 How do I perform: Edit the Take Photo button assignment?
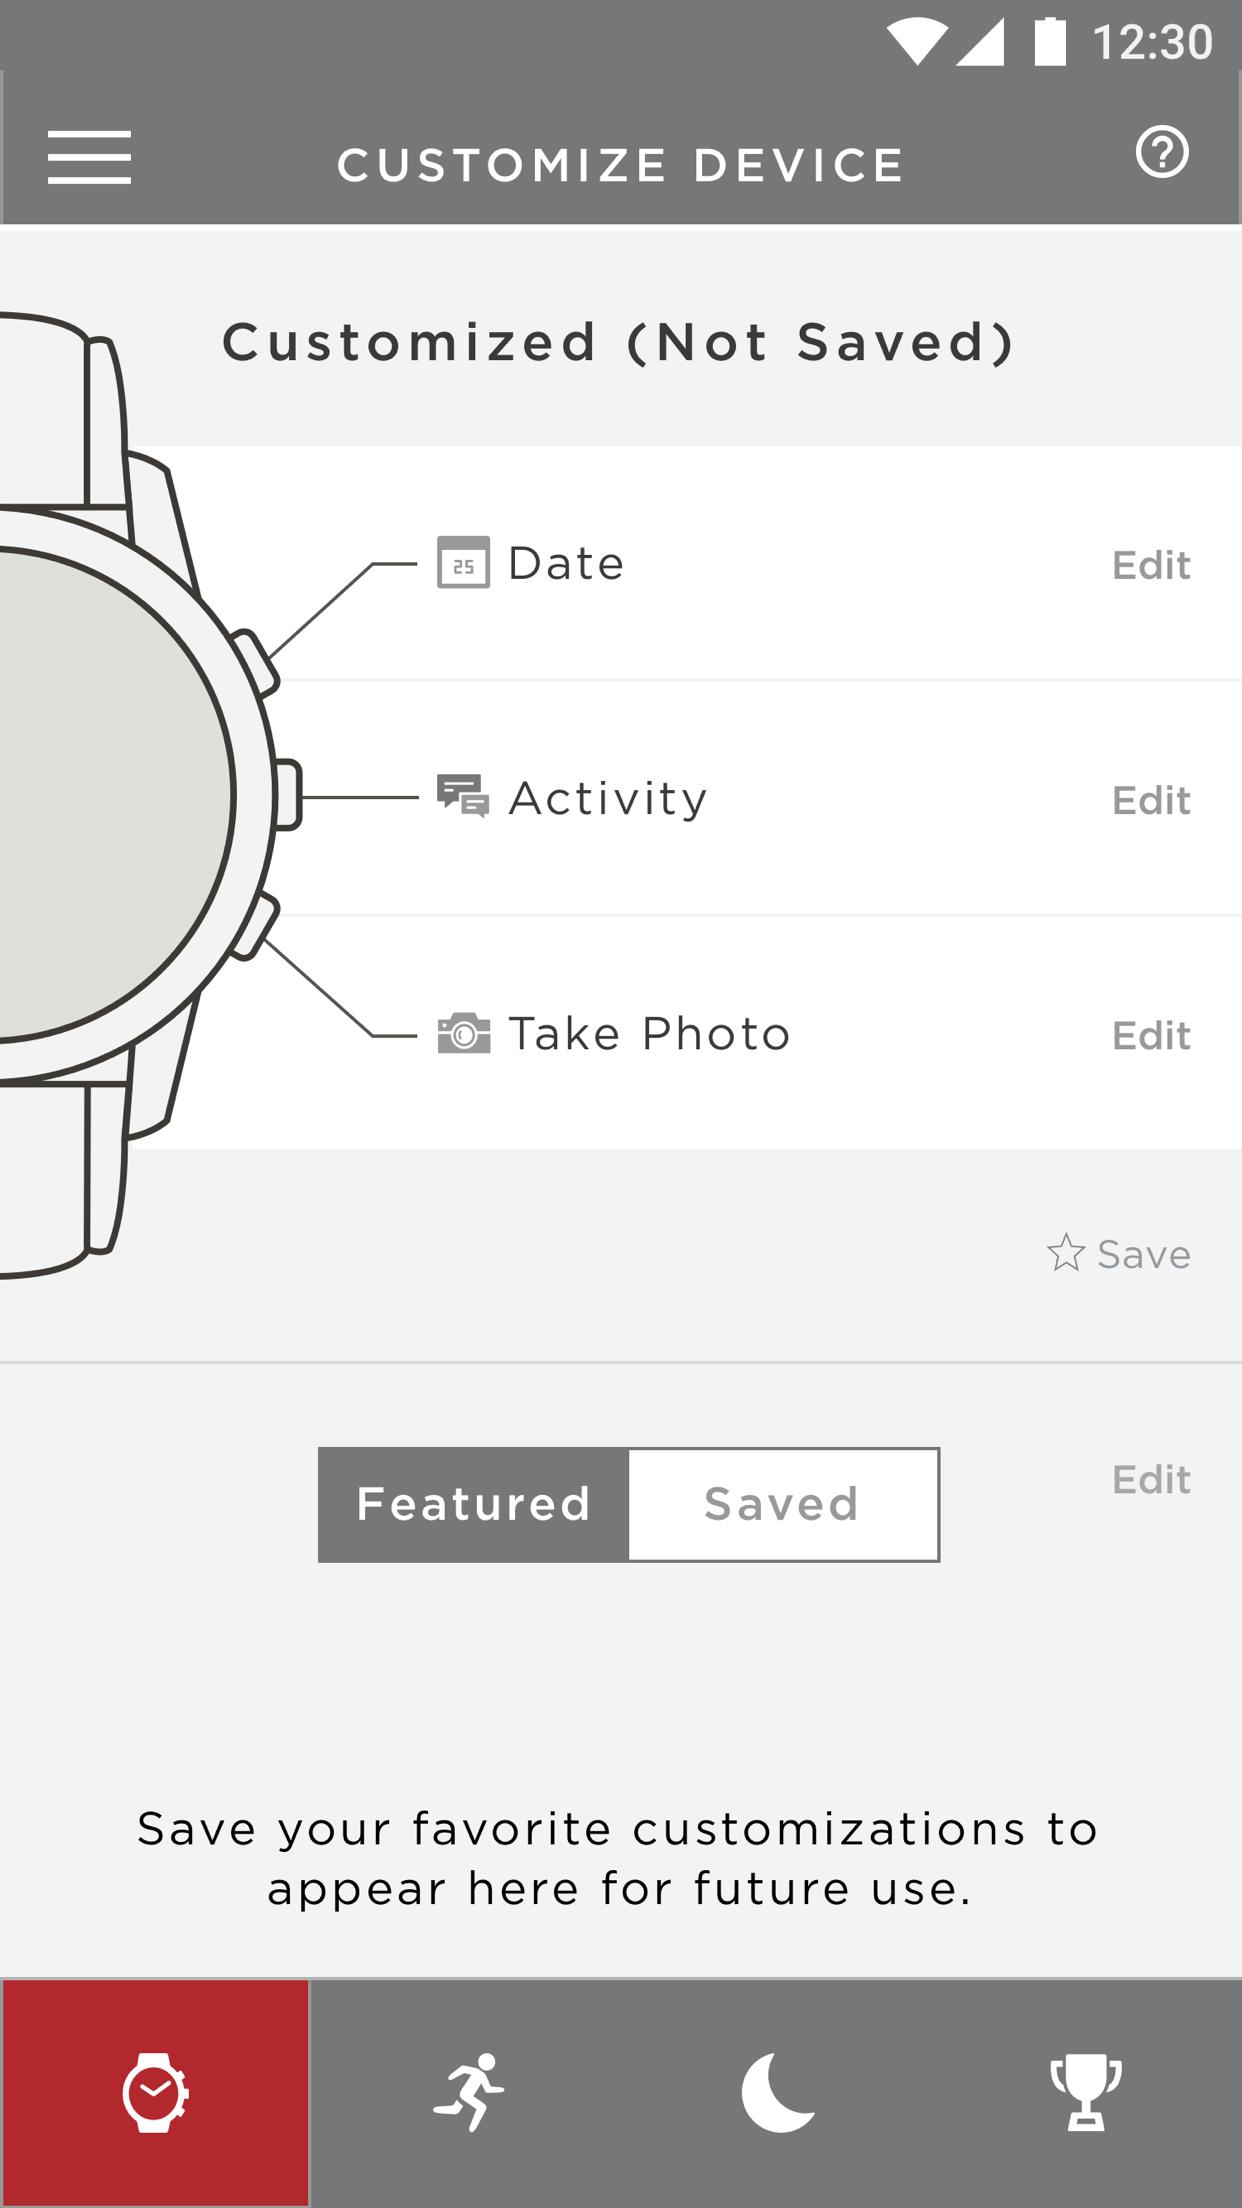(1151, 1035)
